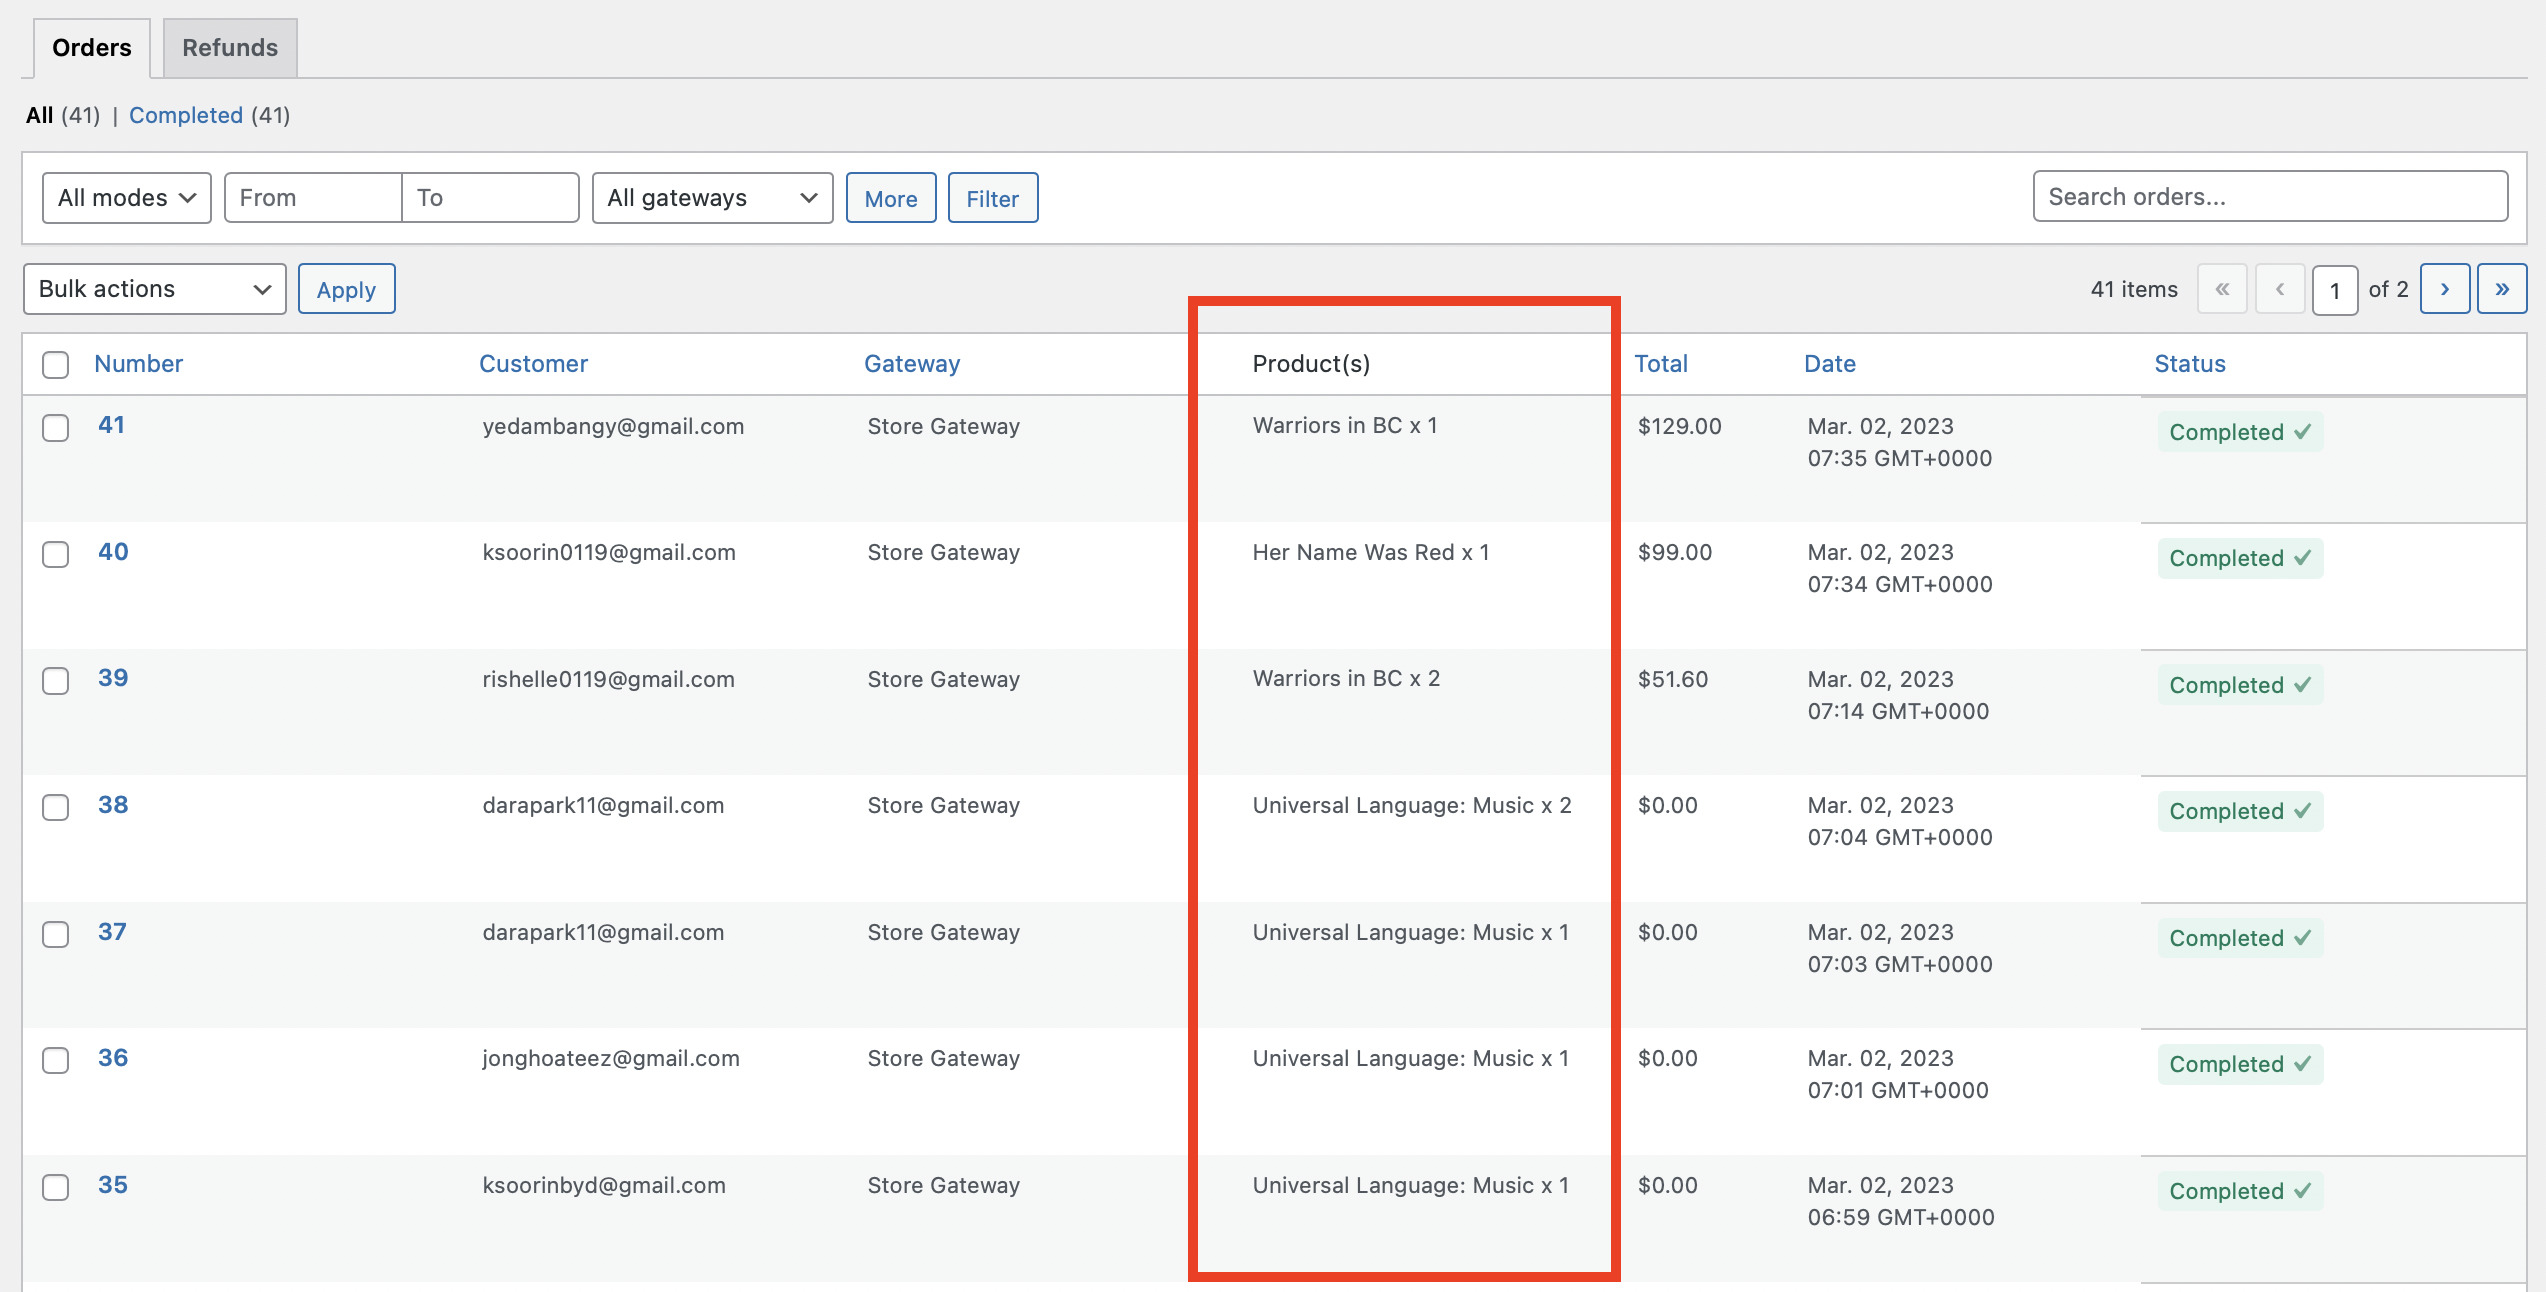The width and height of the screenshot is (2546, 1292).
Task: Switch to the Refunds tab
Action: point(230,48)
